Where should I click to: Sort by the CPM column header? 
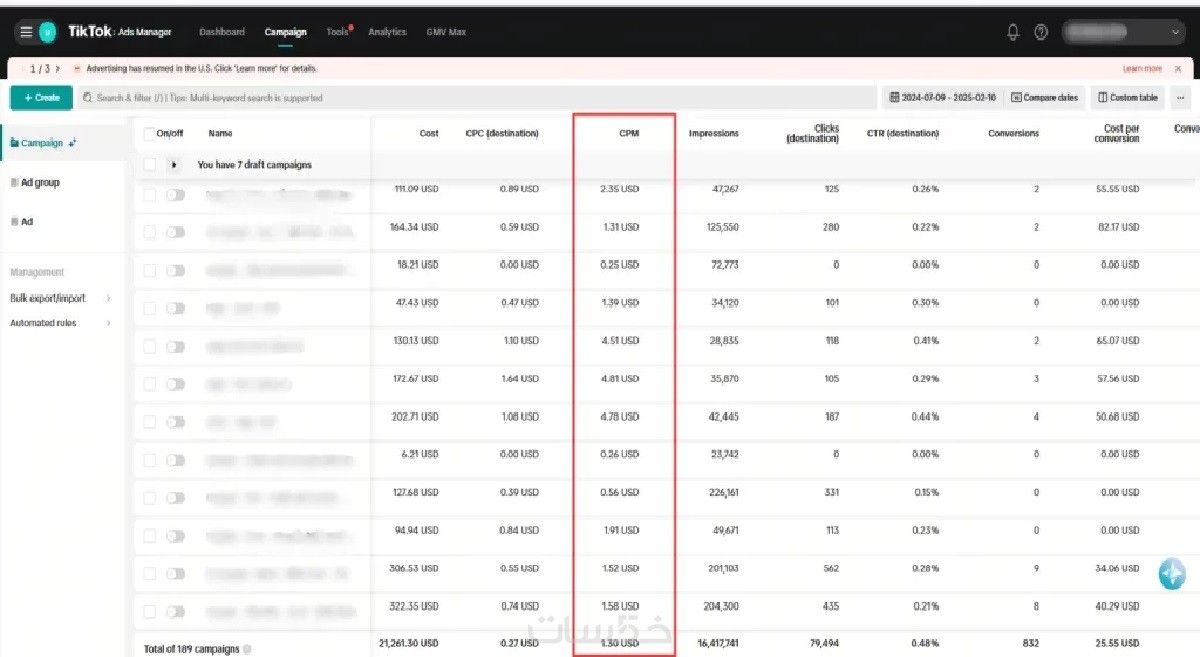click(629, 133)
